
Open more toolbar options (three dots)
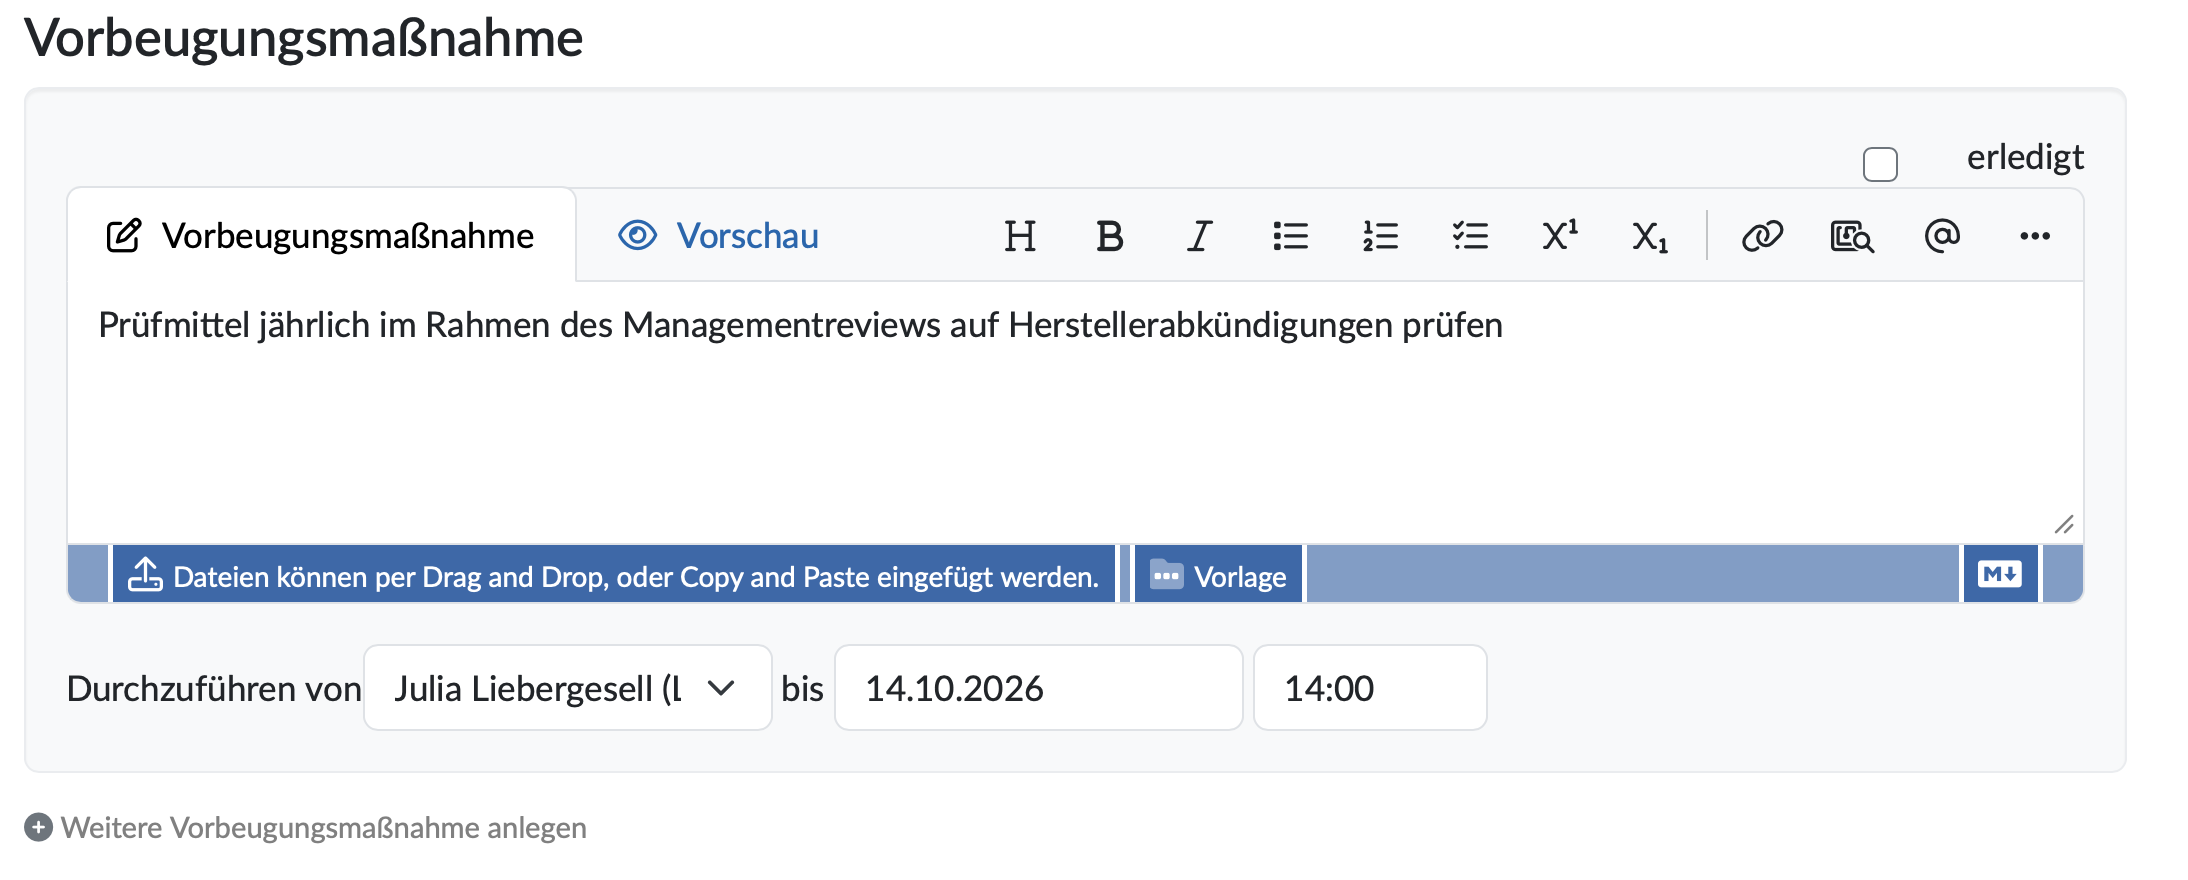pyautogui.click(x=2034, y=236)
